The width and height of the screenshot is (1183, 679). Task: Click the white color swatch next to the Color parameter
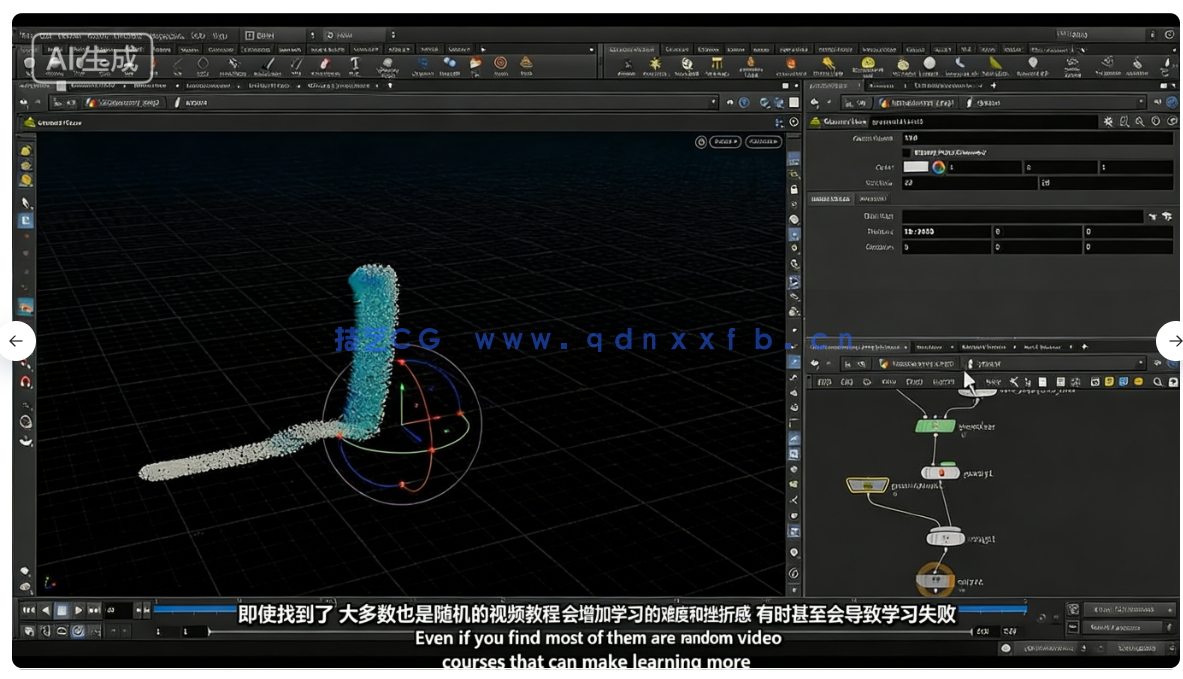pyautogui.click(x=916, y=167)
